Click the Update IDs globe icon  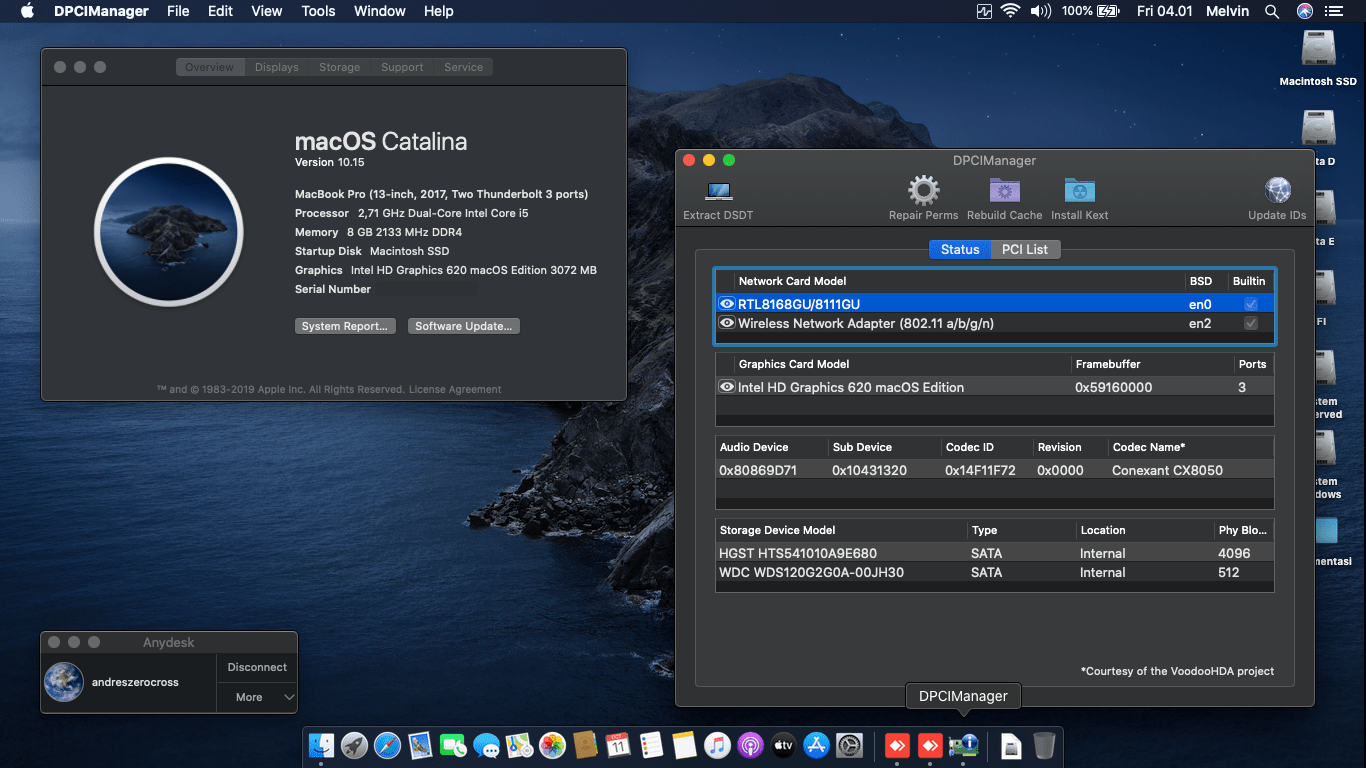[x=1277, y=190]
